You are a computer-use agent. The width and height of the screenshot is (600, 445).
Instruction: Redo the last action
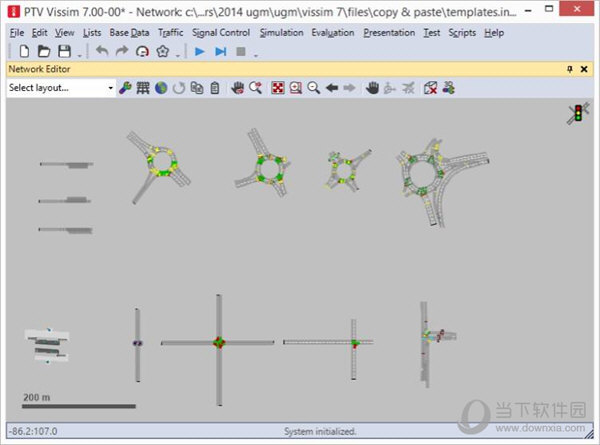tap(122, 51)
